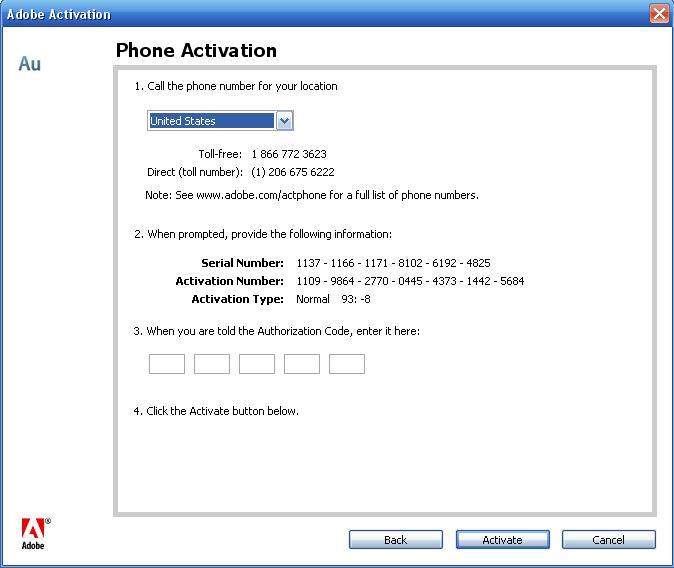Click the Phone Activation heading
Screen dimensions: 674x568
tap(196, 50)
